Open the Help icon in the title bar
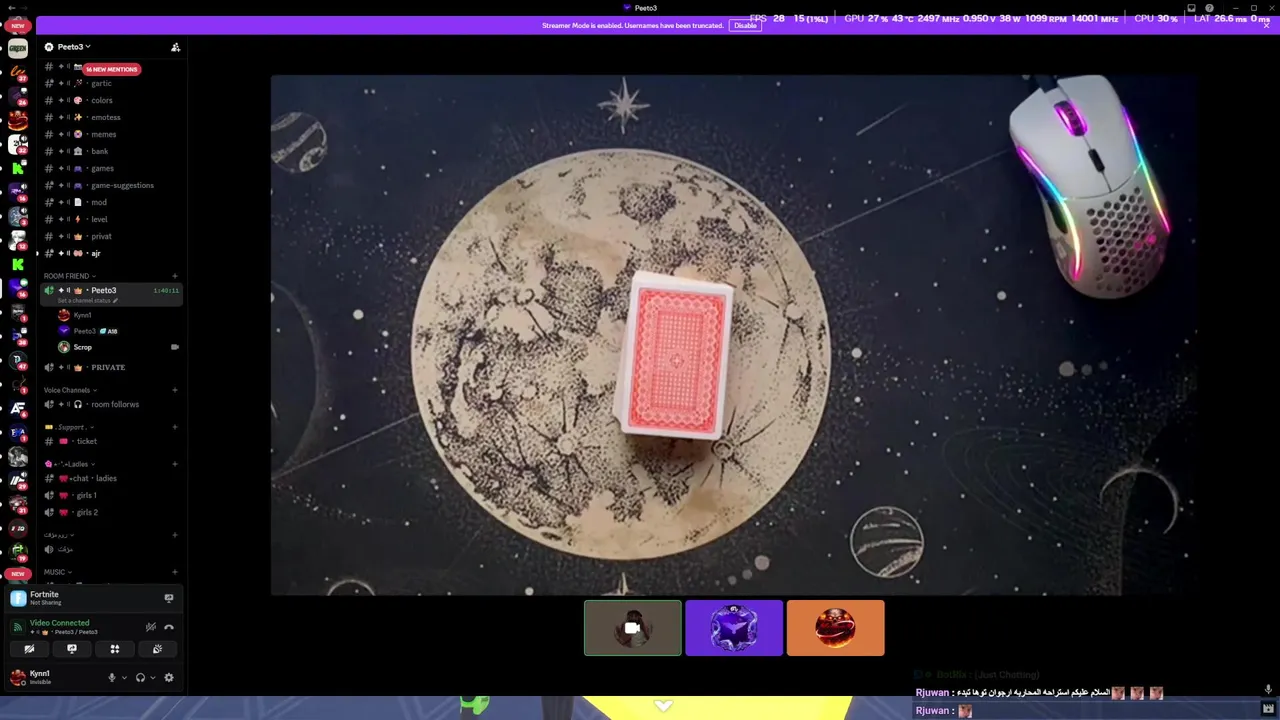 (x=1209, y=8)
